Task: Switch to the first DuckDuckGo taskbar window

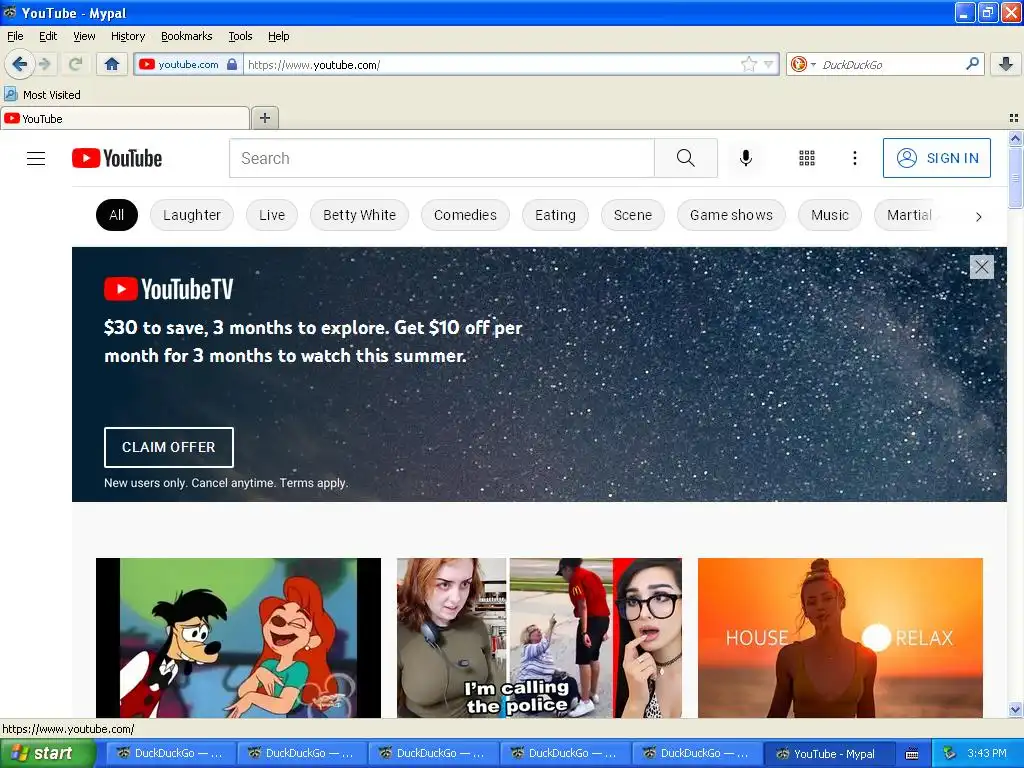Action: pos(170,753)
